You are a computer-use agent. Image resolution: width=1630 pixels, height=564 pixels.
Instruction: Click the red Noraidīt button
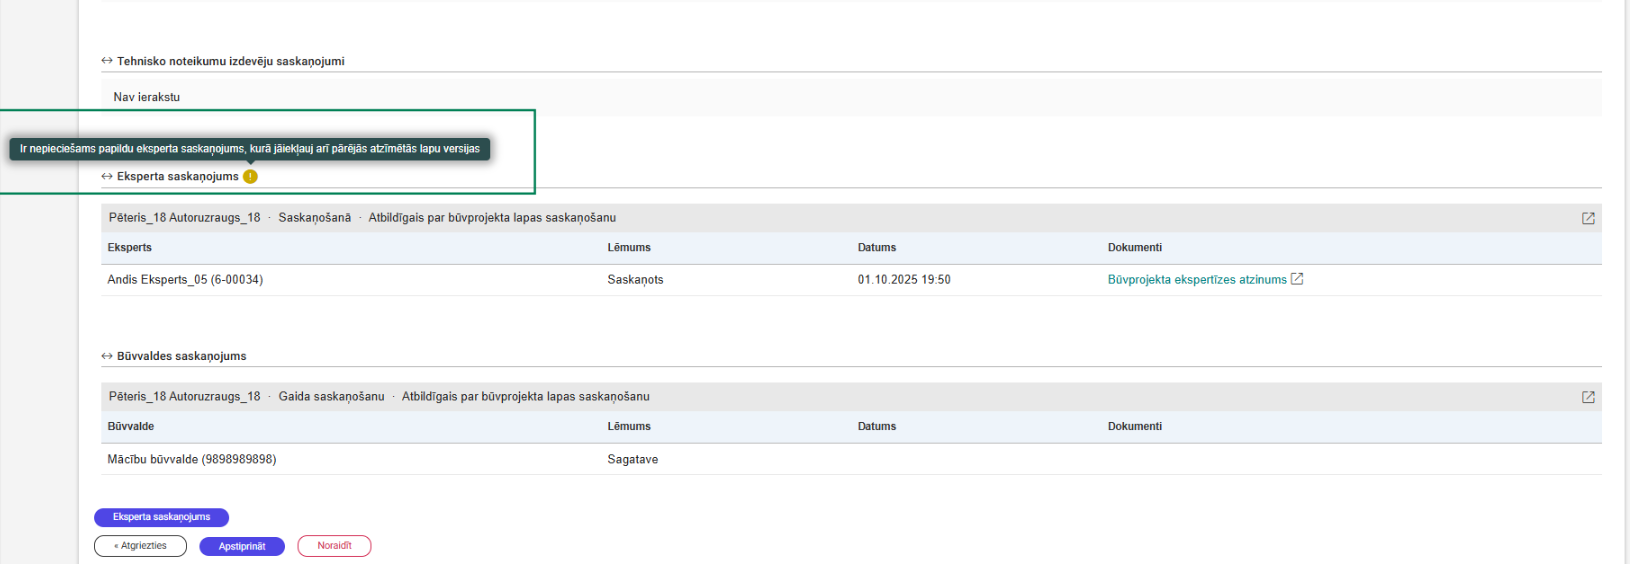coord(334,546)
